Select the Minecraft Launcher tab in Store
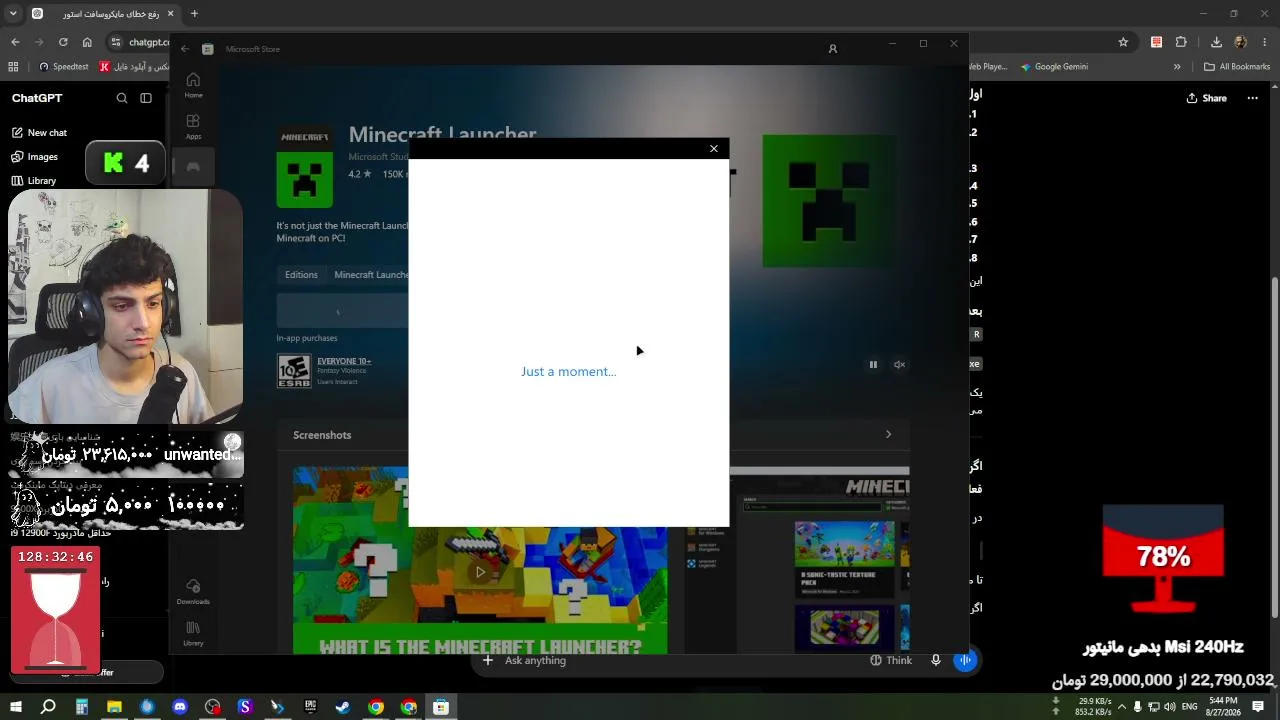Viewport: 1280px width, 720px height. coord(371,275)
